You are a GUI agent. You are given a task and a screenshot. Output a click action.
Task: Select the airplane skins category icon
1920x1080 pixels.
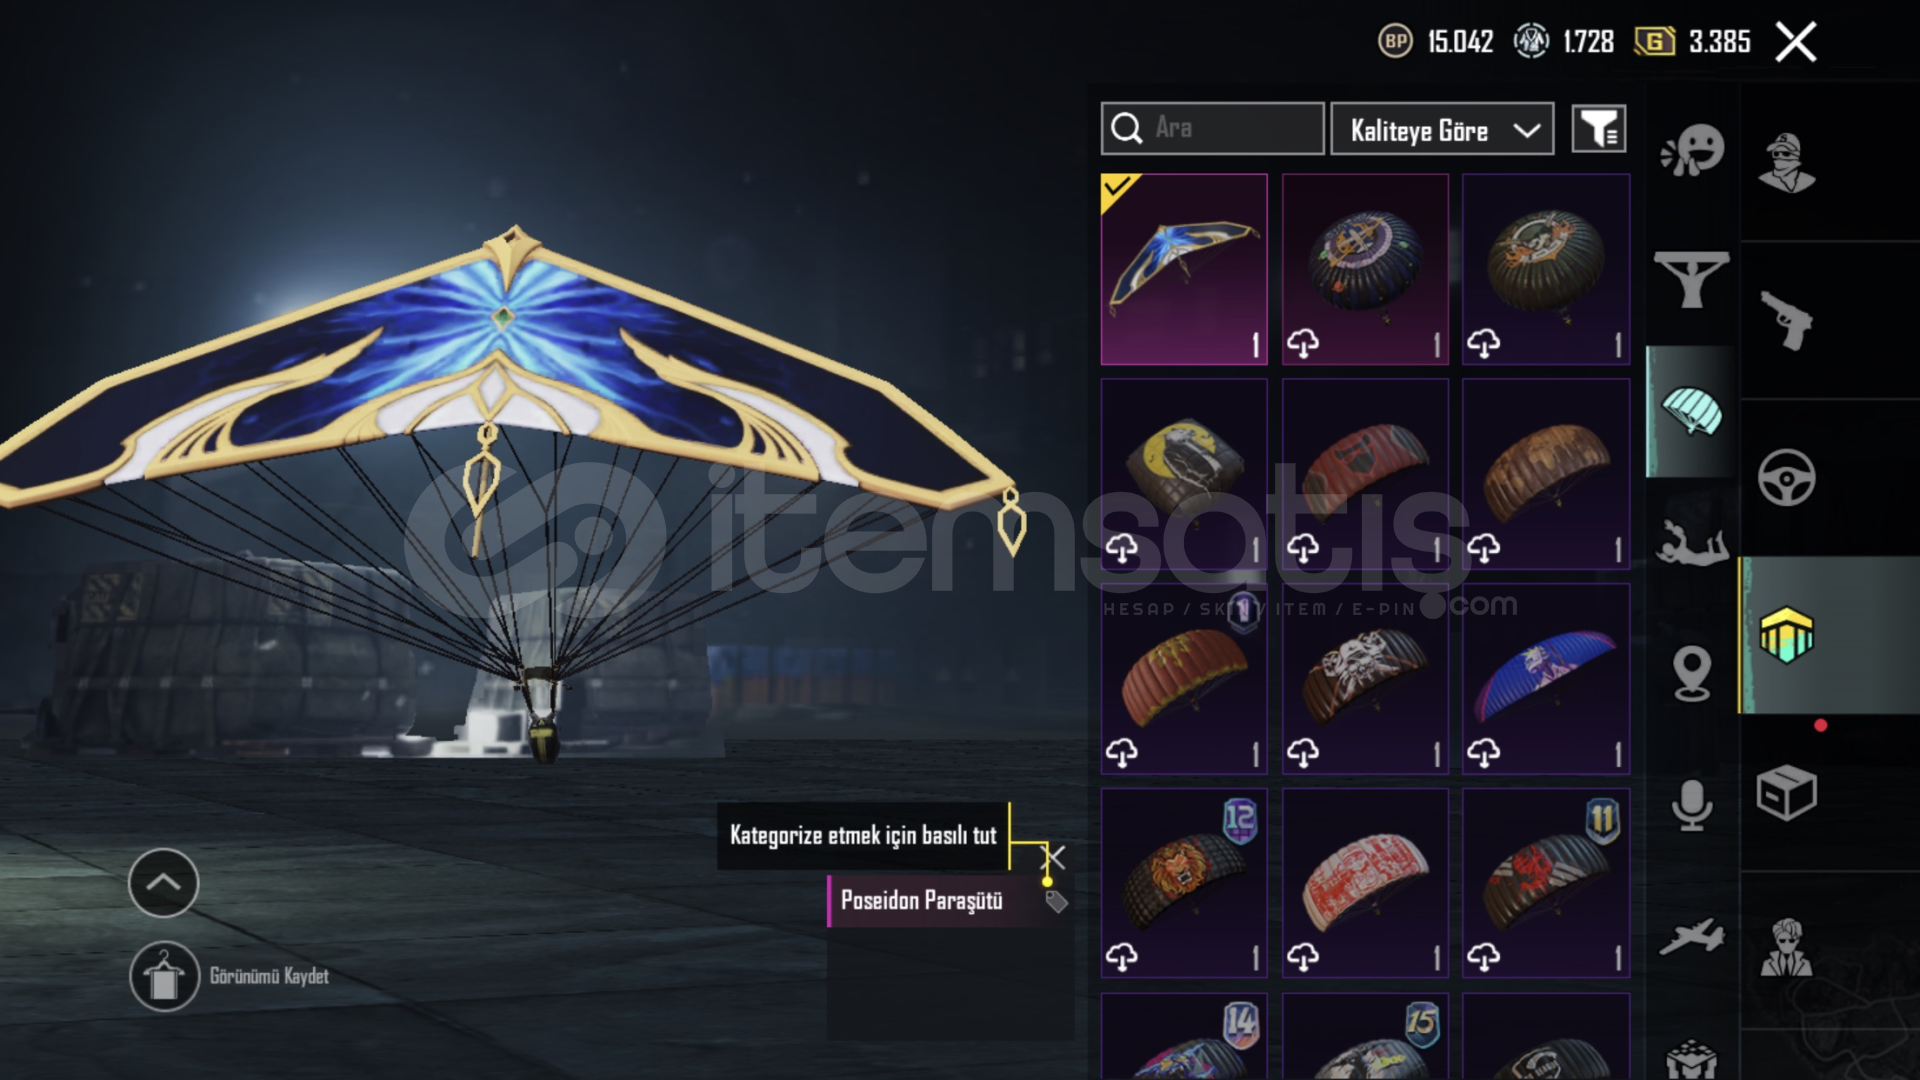[1692, 937]
